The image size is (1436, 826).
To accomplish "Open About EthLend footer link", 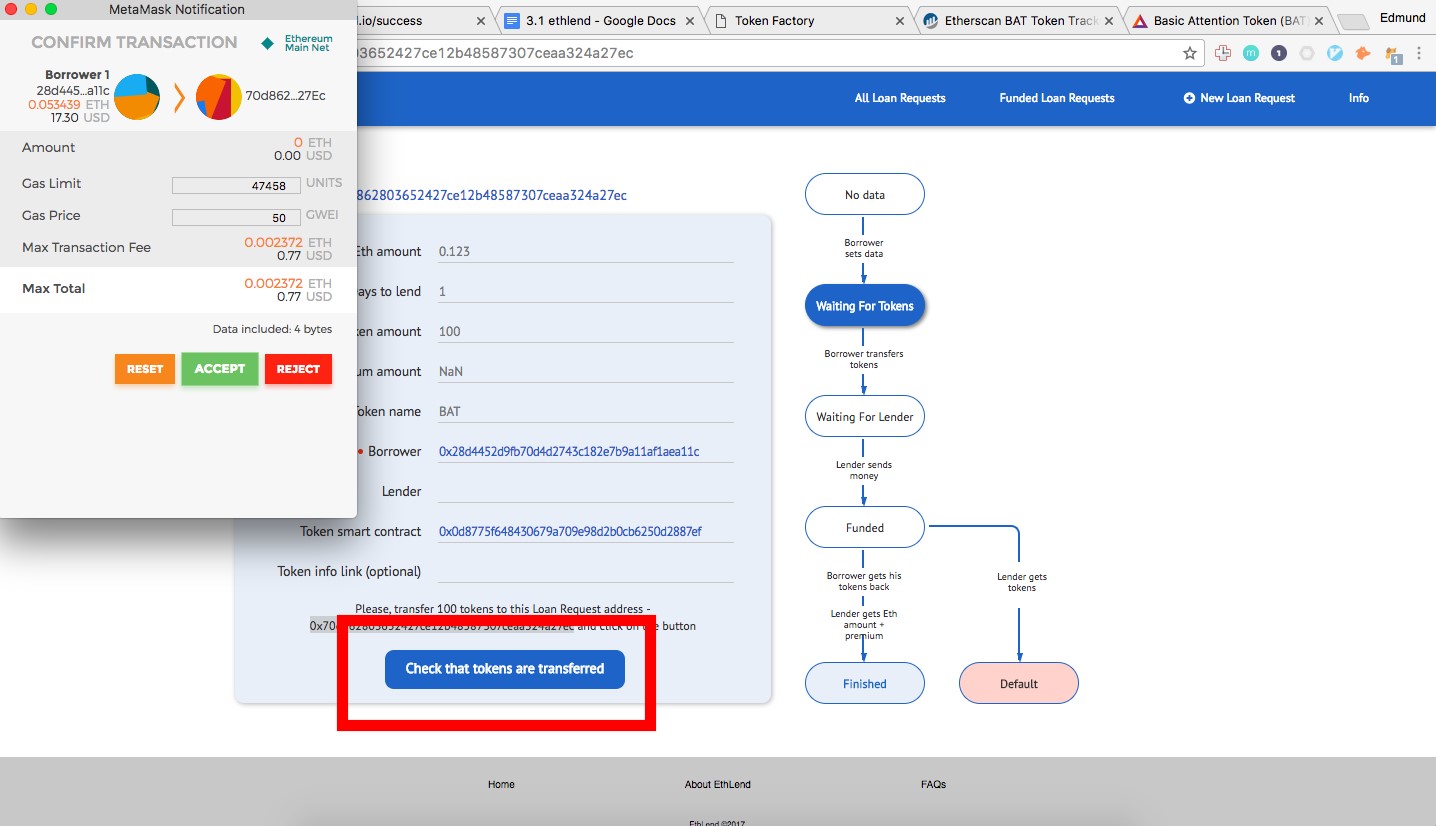I will 718,785.
